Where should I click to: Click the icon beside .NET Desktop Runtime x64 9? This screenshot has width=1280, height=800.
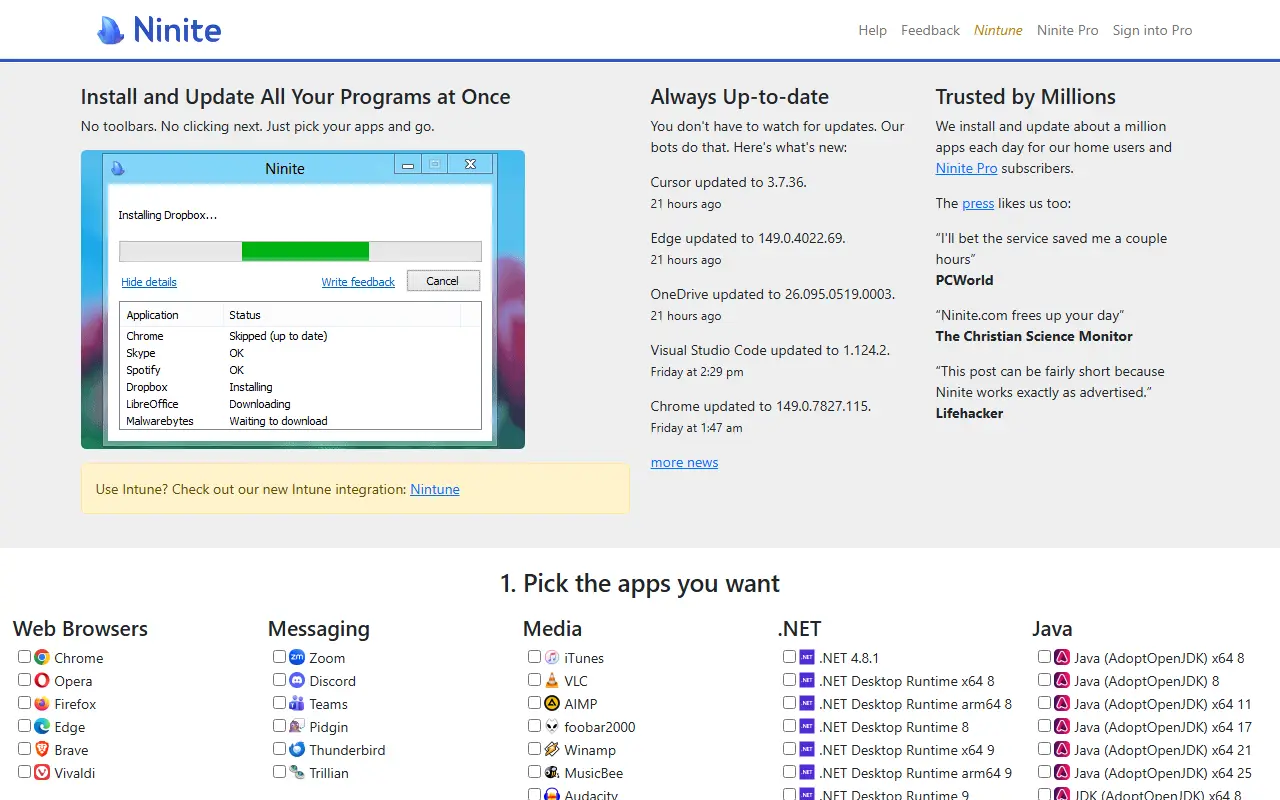tap(807, 749)
